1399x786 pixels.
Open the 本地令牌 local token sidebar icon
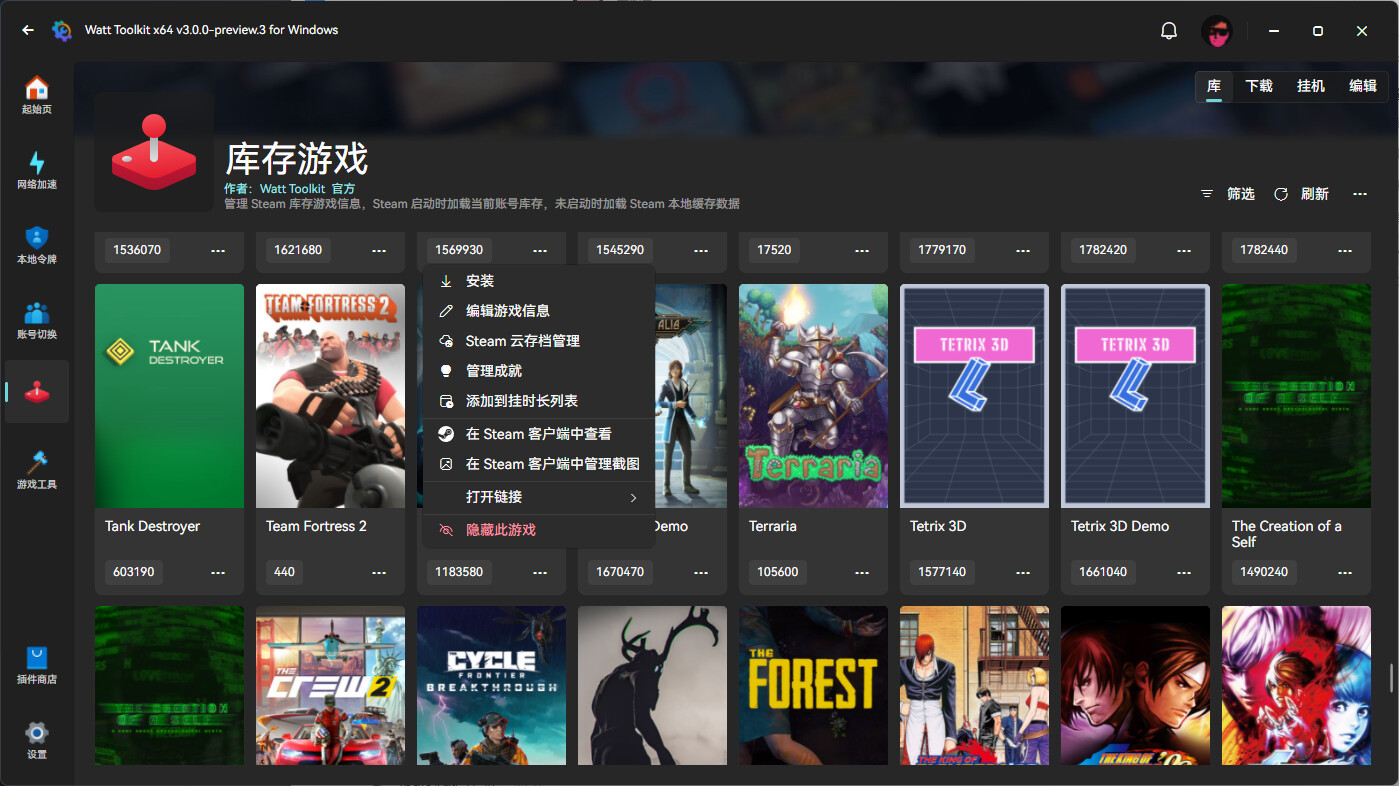36,243
